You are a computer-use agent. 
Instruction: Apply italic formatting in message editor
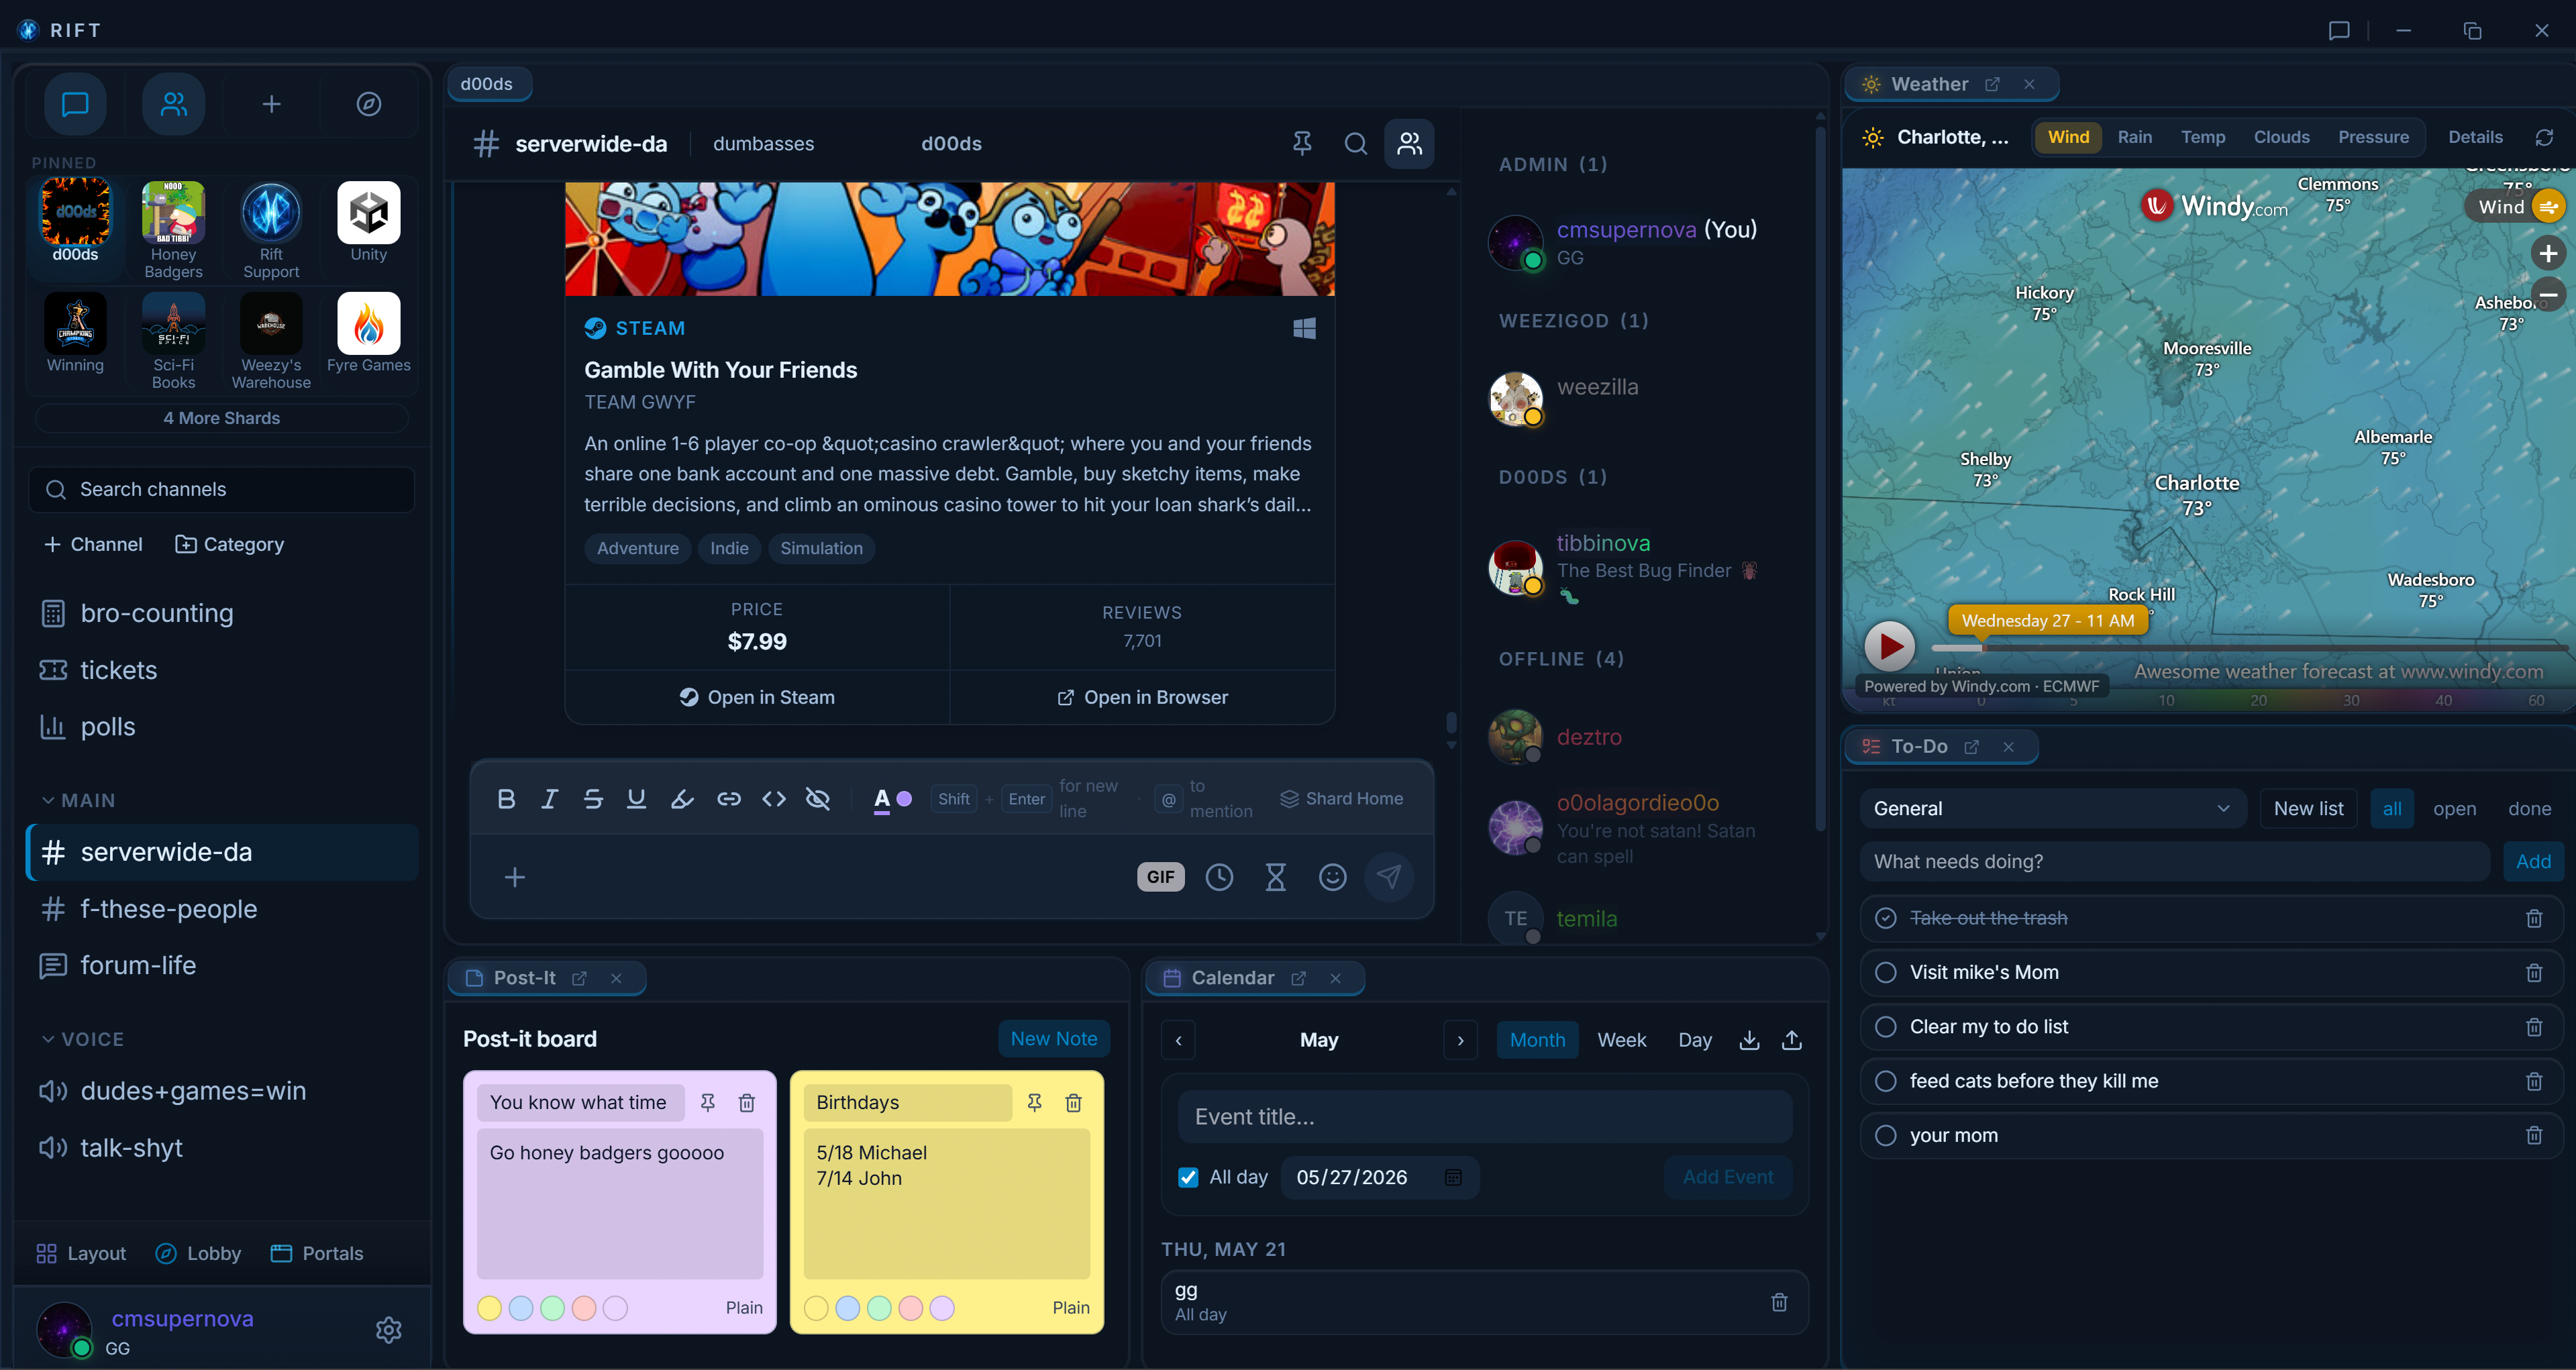(549, 798)
